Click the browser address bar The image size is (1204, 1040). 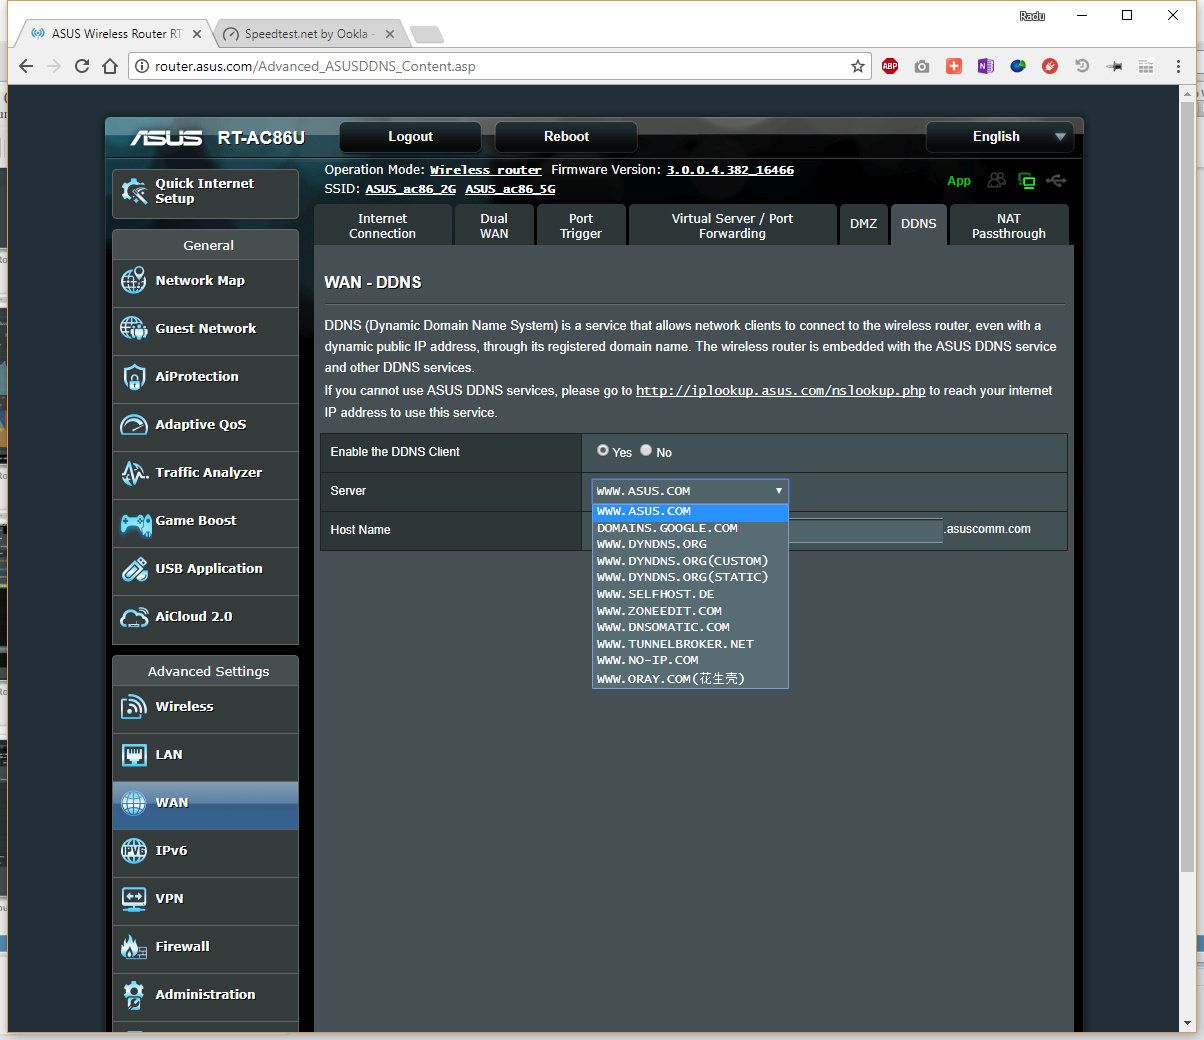(x=500, y=66)
